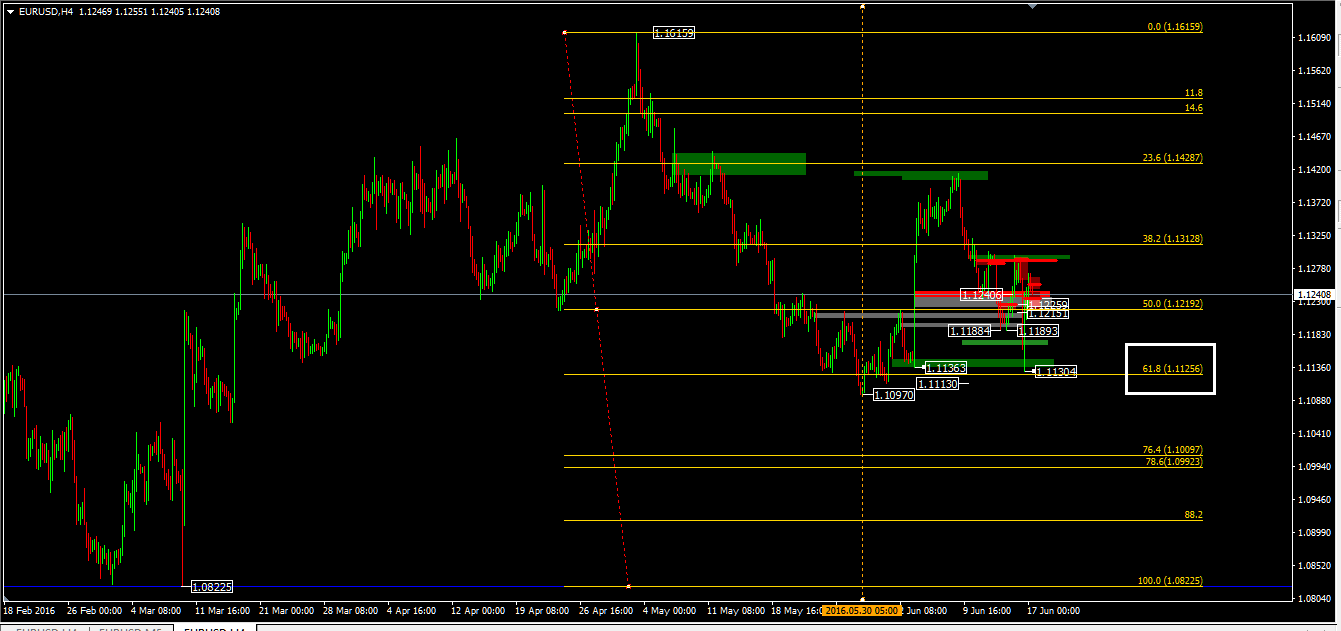Viewport: 1341px width, 631px height.
Task: Click the 2016.05.30 05:00 vertical line date label
Action: [x=862, y=610]
